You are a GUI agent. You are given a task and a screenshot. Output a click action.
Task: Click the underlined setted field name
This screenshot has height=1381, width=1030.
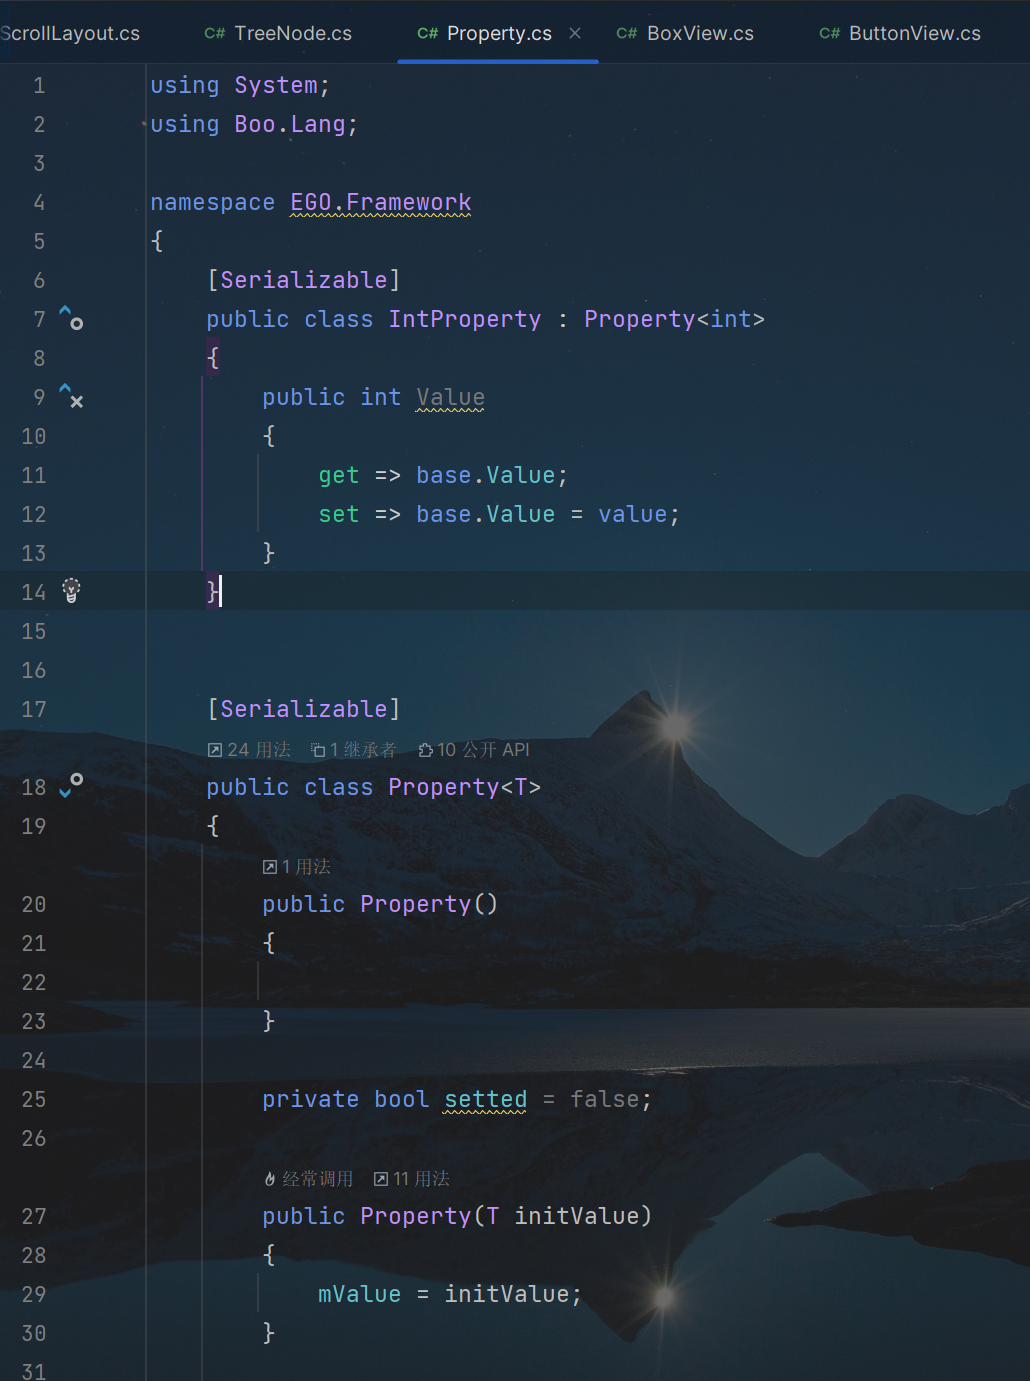pos(485,1099)
